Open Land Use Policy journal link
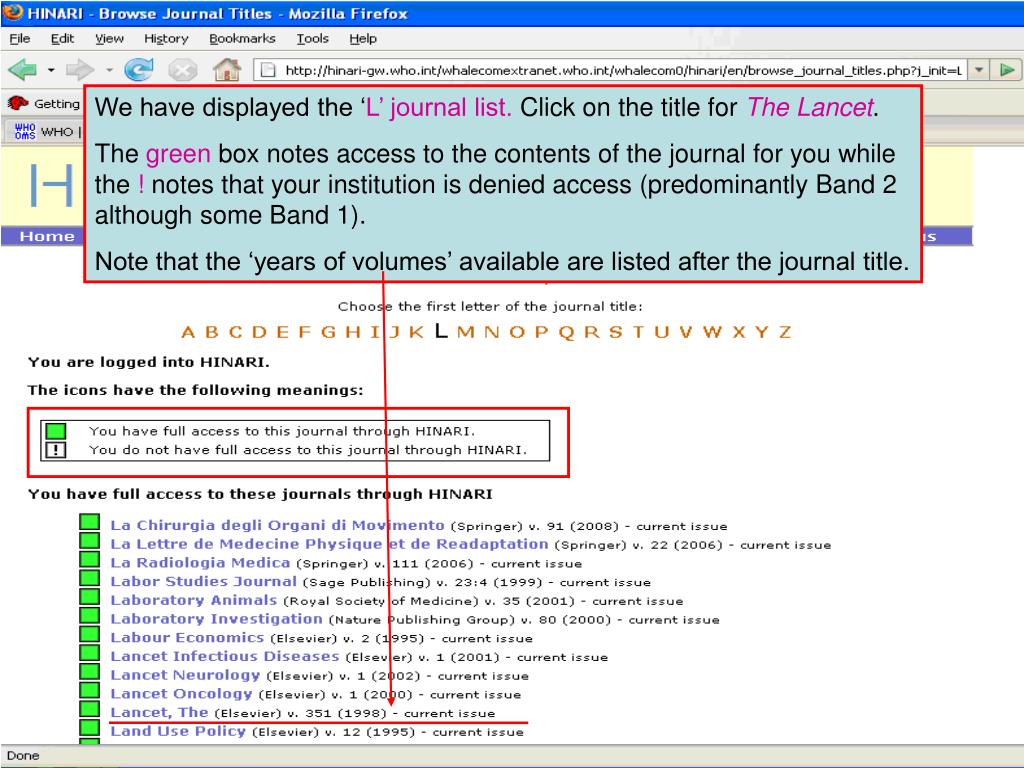This screenshot has height=768, width=1024. 178,731
